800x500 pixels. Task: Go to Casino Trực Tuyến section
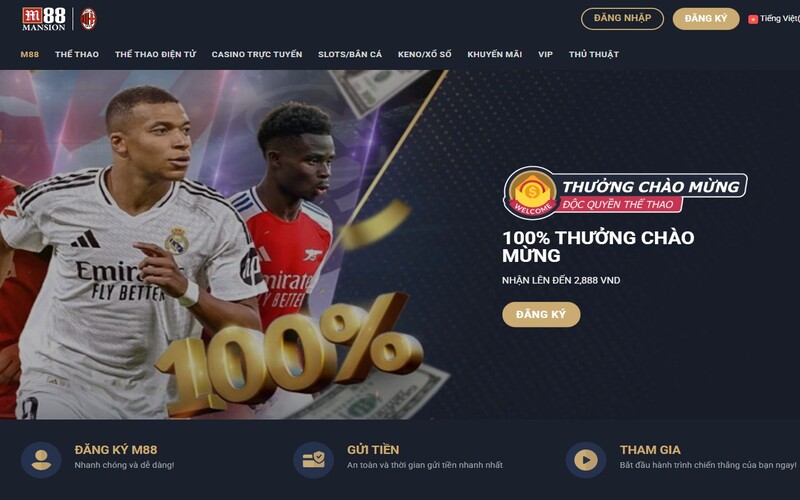click(257, 54)
